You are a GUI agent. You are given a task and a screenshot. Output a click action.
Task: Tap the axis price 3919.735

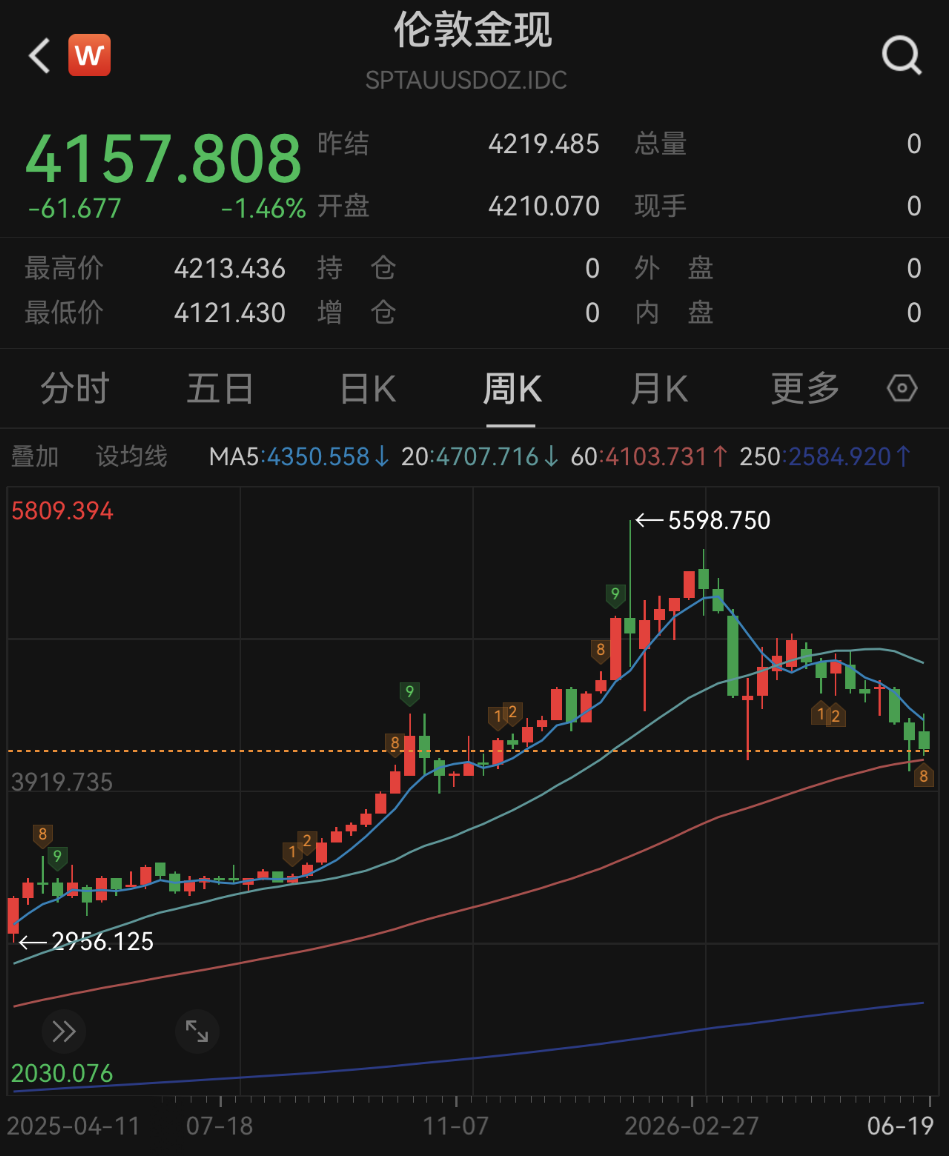click(x=62, y=781)
